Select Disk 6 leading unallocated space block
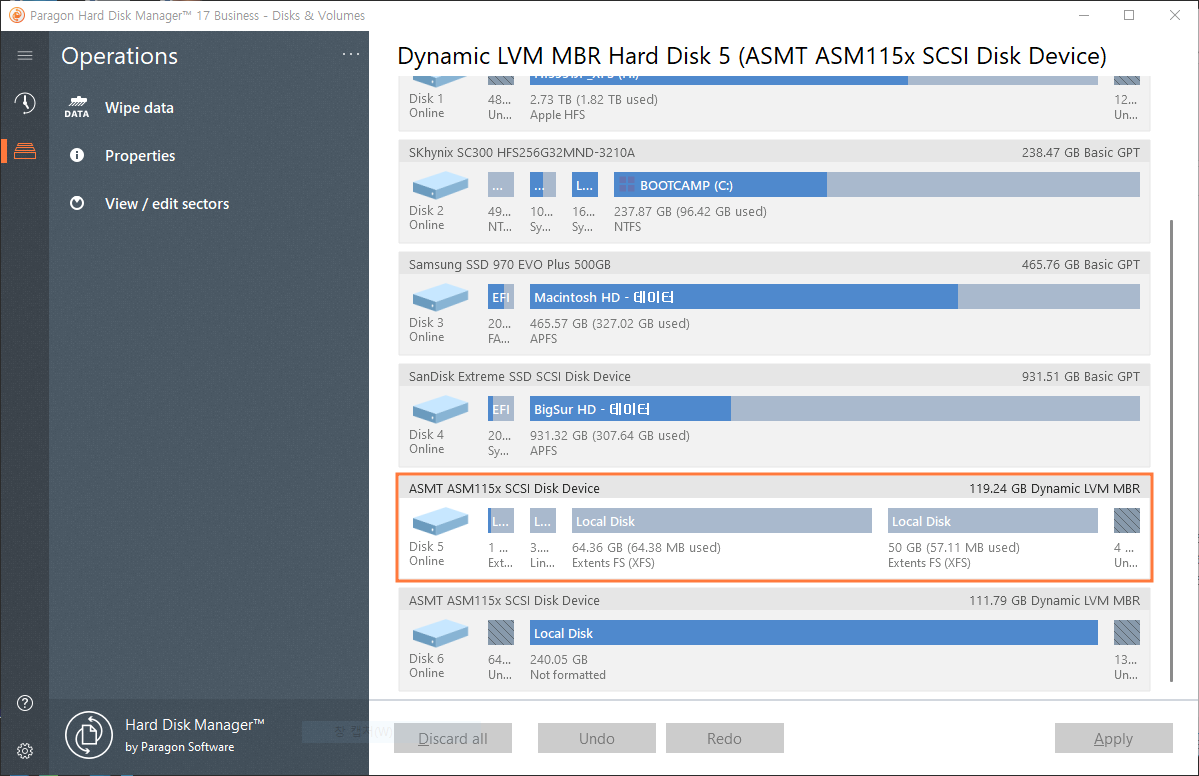The width and height of the screenshot is (1199, 776). tap(501, 633)
